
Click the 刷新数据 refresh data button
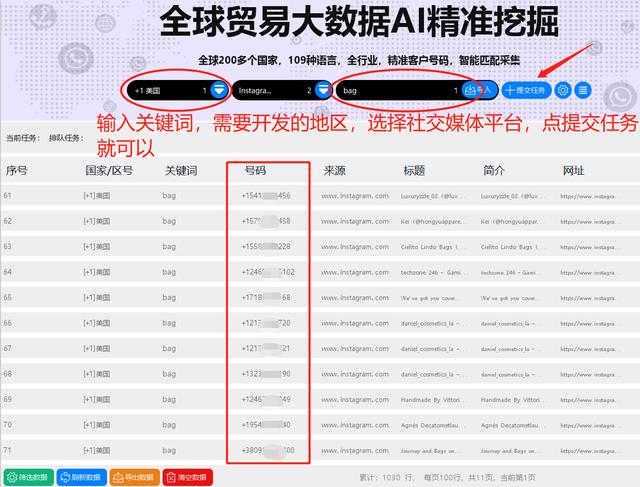(81, 477)
